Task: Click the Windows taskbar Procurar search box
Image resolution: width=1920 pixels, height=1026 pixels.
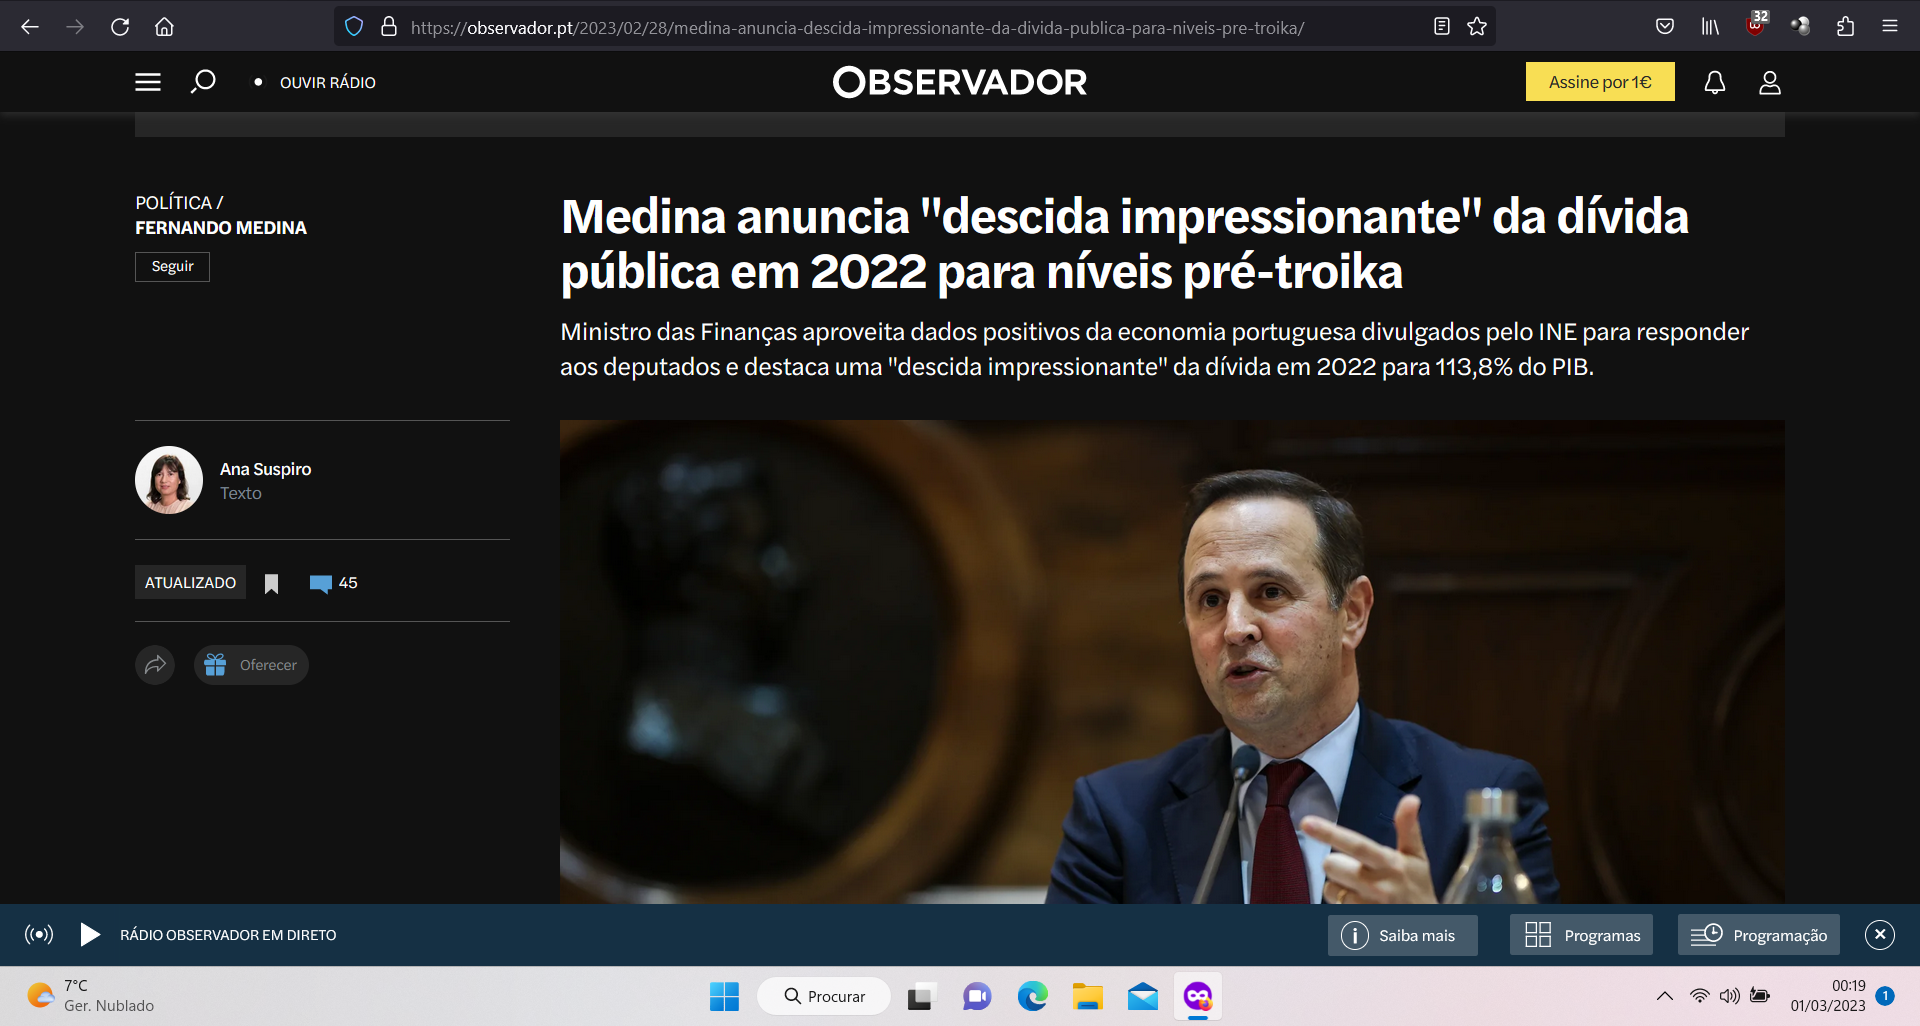Action: click(x=824, y=996)
